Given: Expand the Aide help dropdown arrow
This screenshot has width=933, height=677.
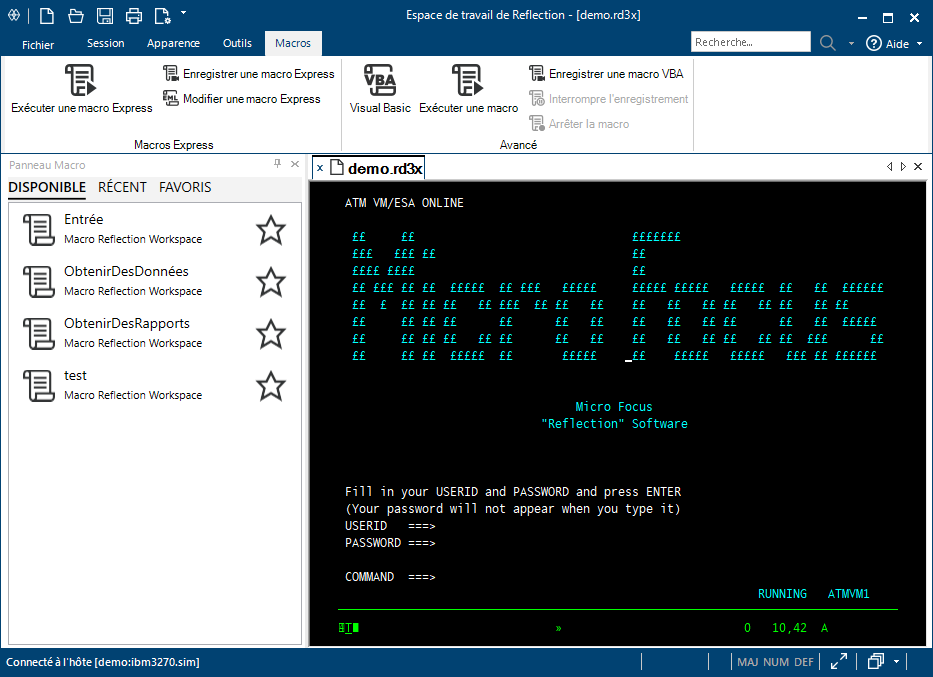Looking at the screenshot, I should click(918, 44).
